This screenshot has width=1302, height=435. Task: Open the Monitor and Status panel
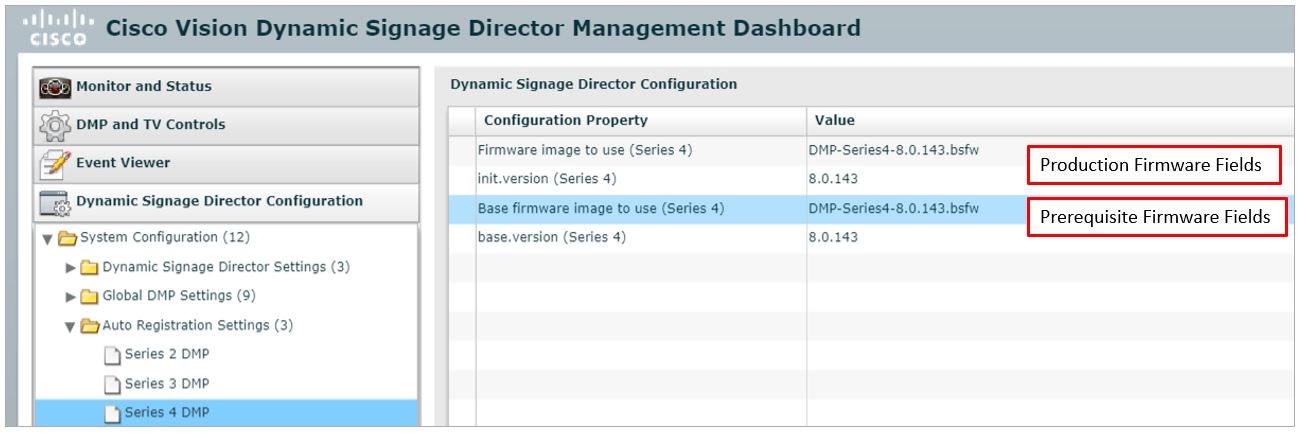227,87
